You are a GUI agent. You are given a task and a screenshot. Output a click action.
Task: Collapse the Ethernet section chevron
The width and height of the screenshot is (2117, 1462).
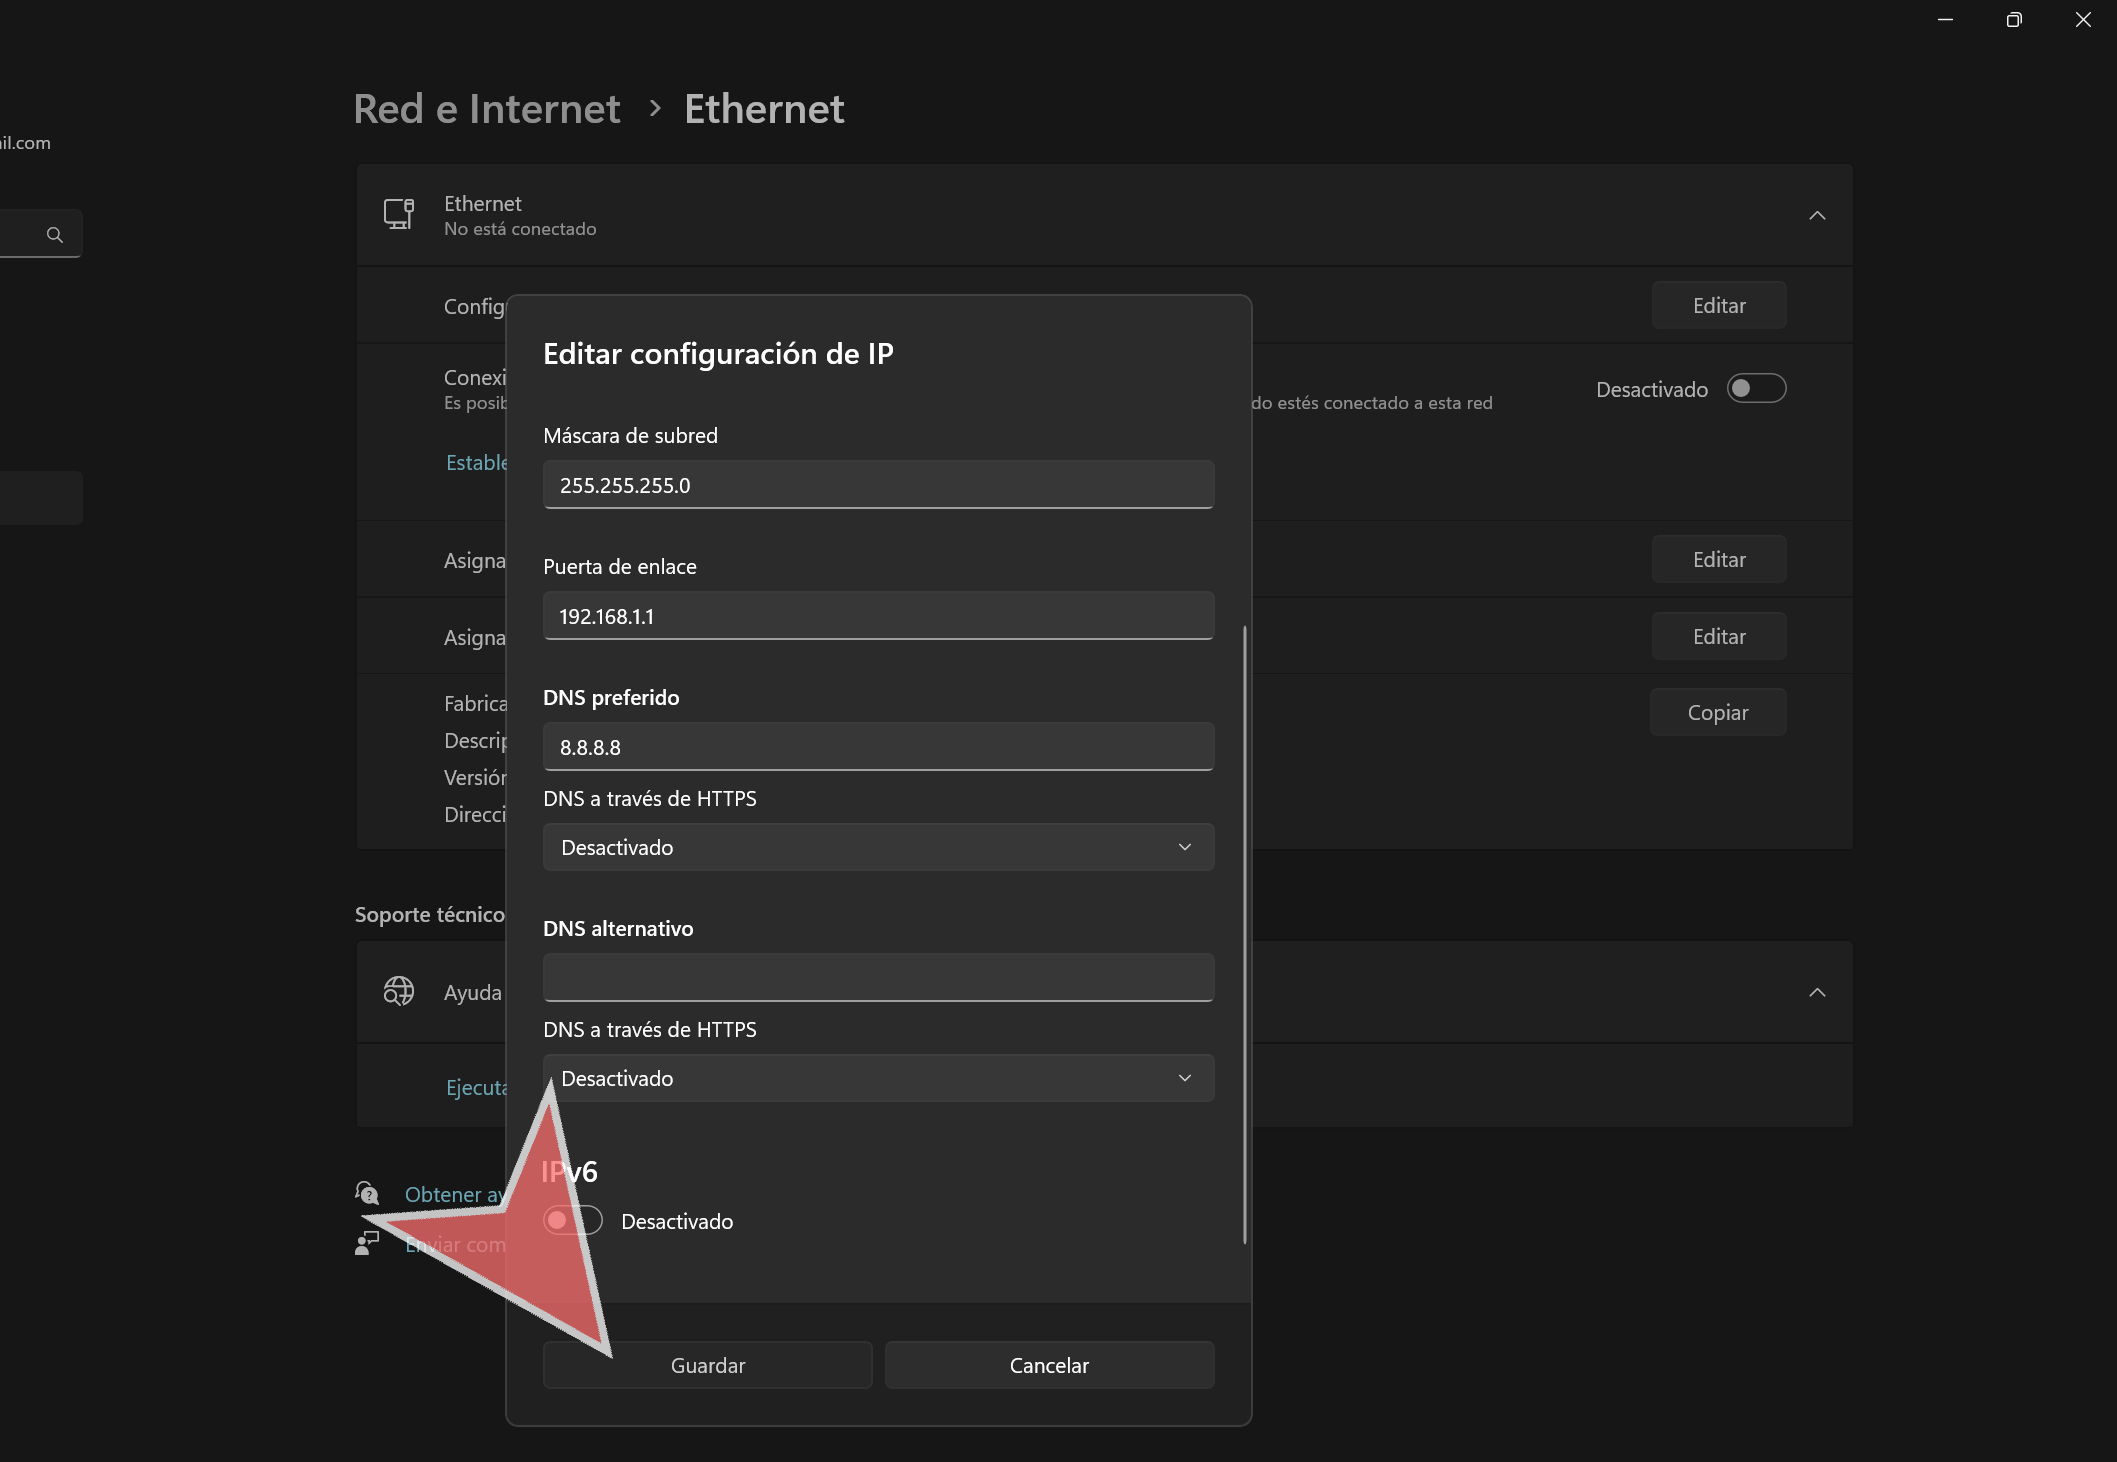coord(1817,215)
